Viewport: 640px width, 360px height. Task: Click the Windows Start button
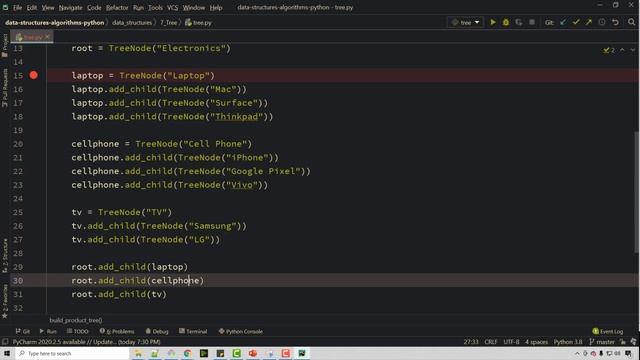pos(7,353)
